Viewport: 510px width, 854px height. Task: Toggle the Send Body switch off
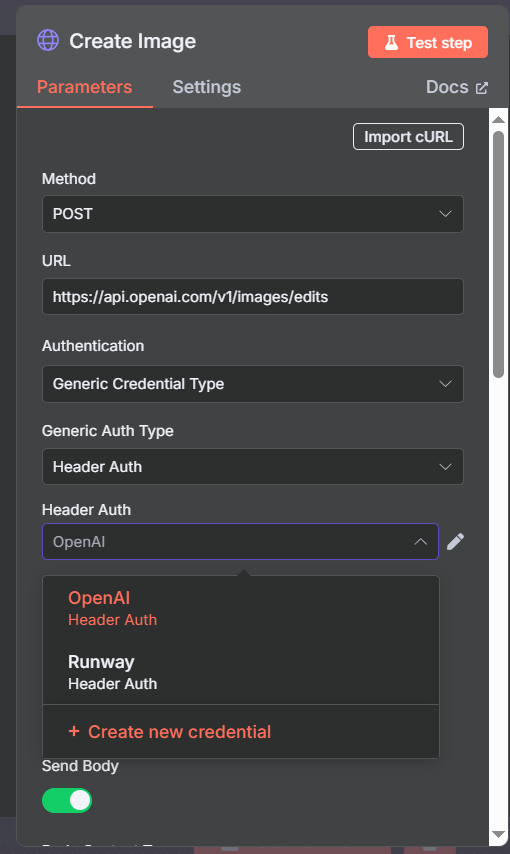tap(67, 800)
